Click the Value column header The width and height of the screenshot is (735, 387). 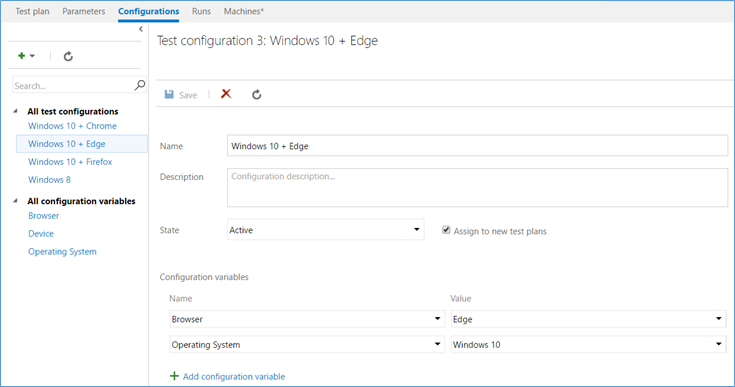pyautogui.click(x=461, y=298)
